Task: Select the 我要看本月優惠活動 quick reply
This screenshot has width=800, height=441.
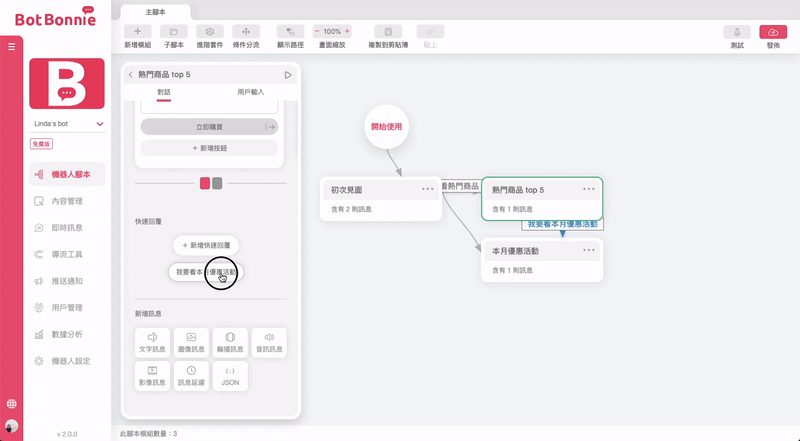Action: coord(206,272)
